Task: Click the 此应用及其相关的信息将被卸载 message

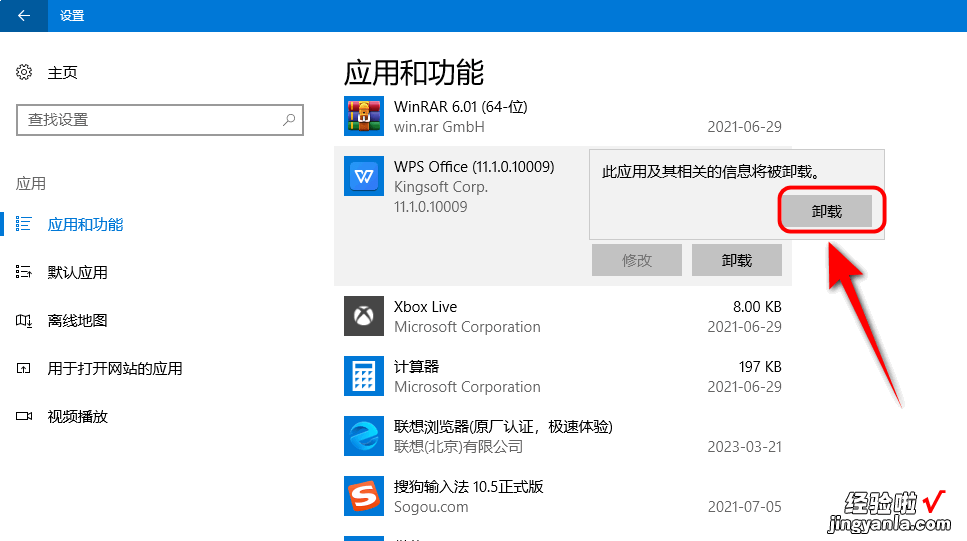Action: (x=710, y=172)
